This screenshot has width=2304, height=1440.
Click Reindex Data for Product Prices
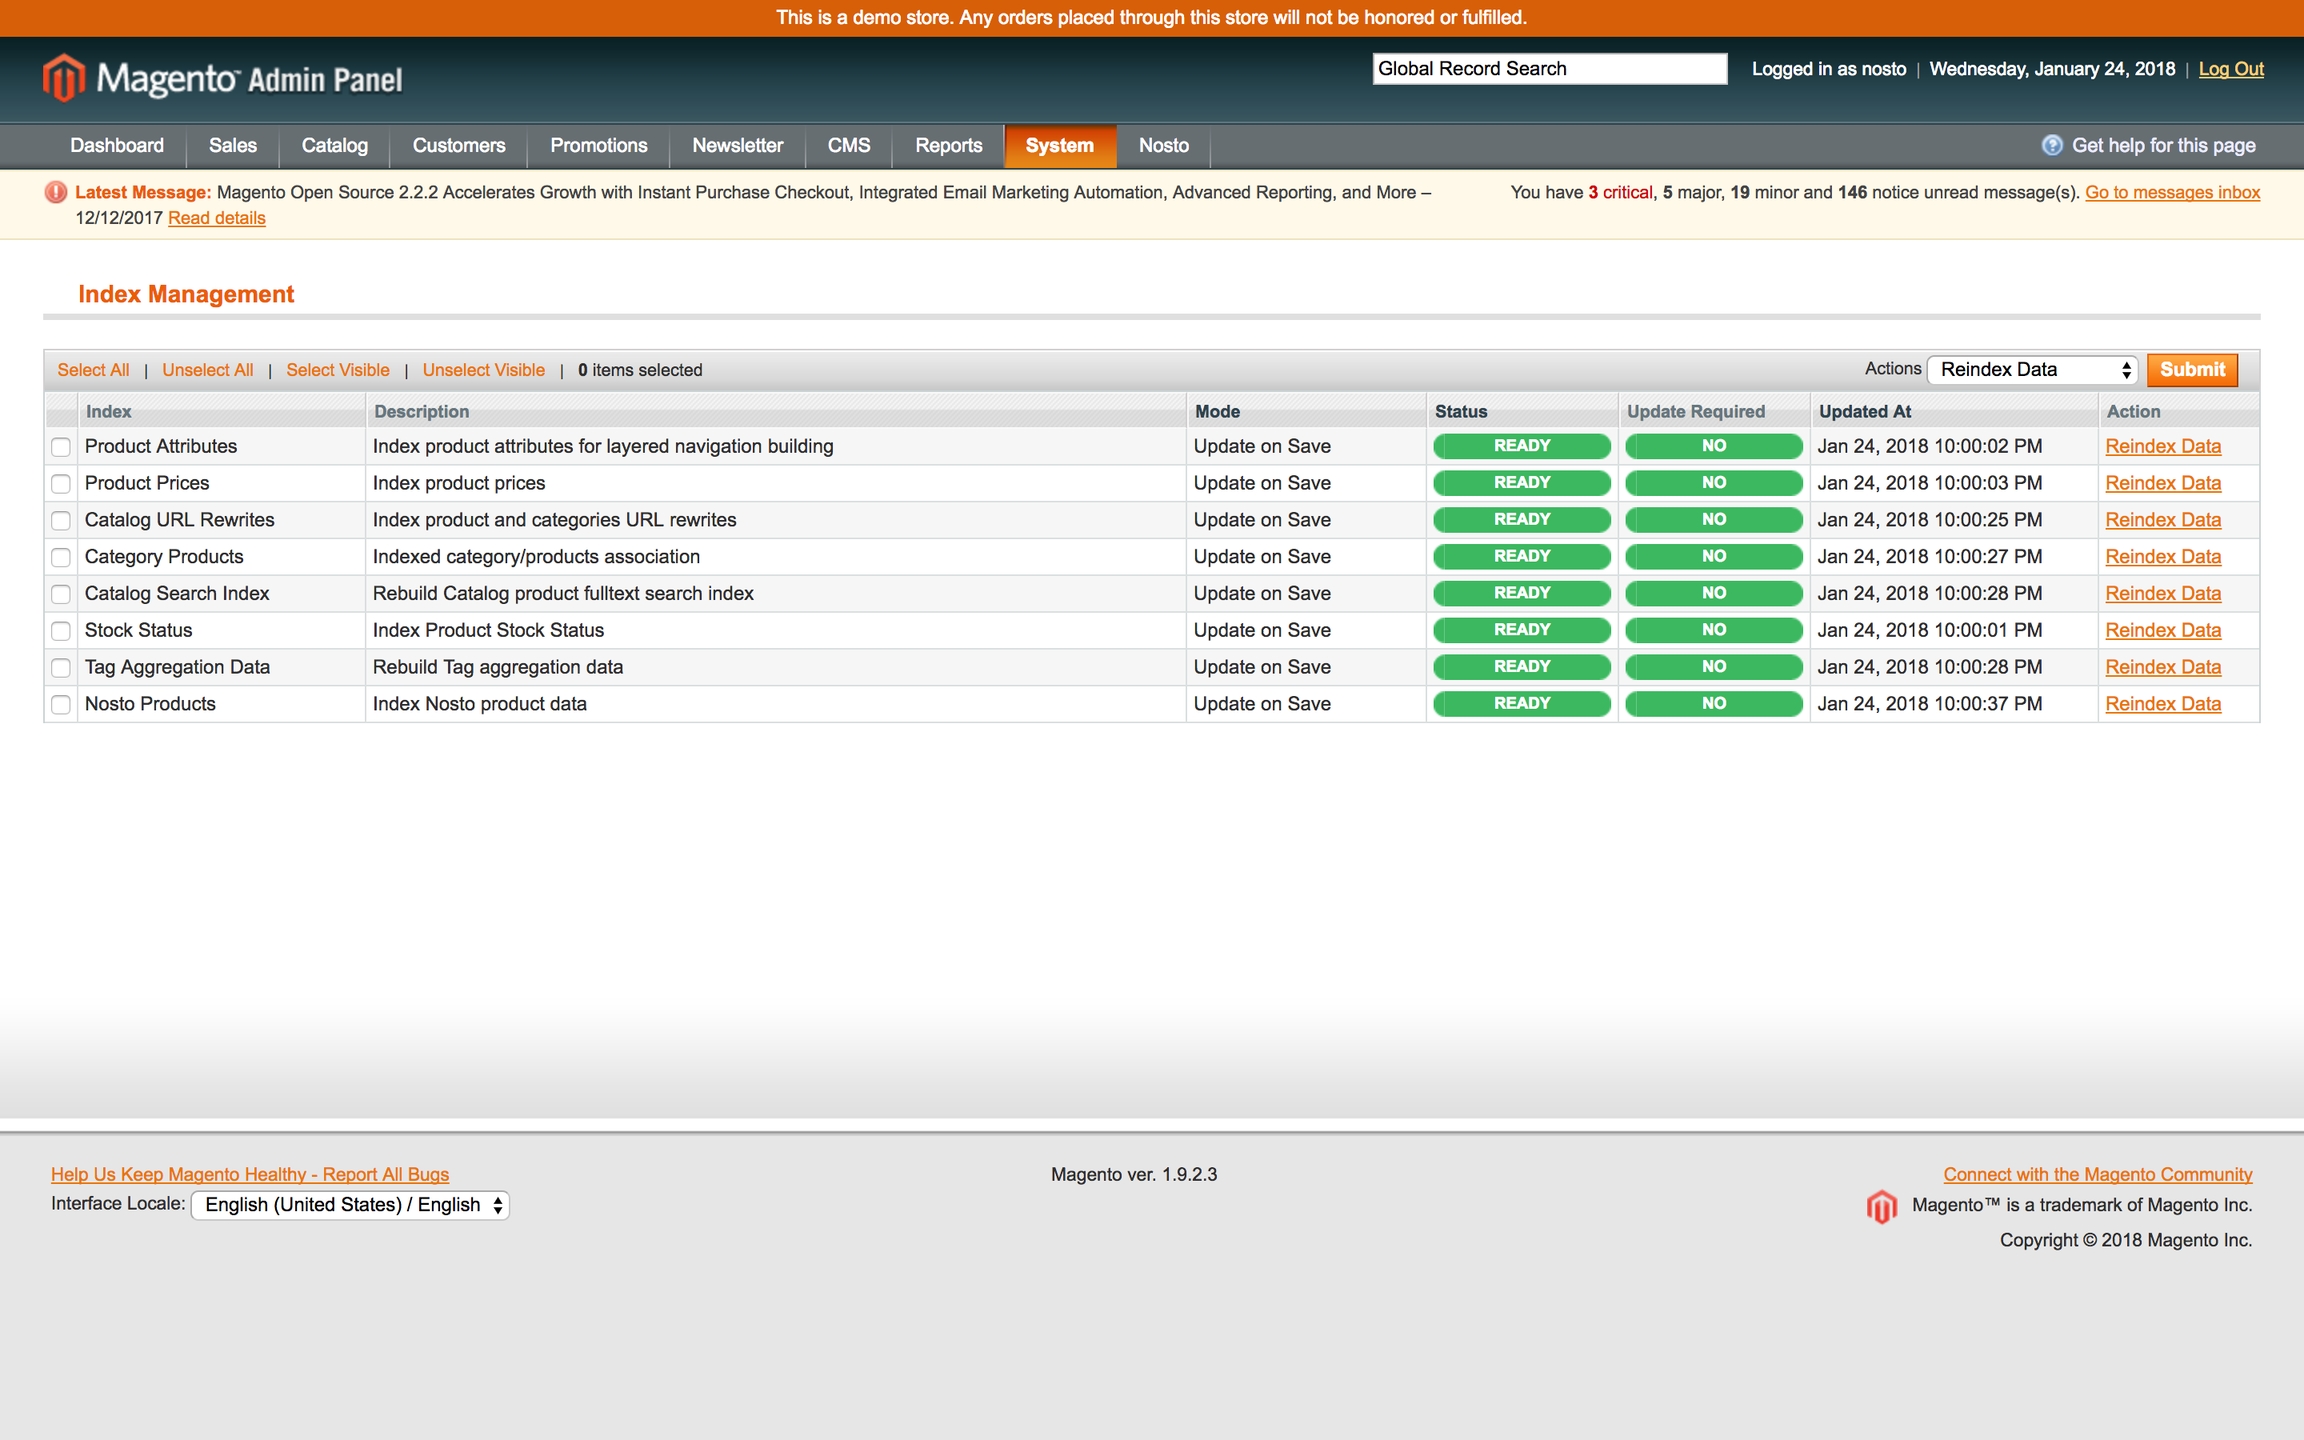[2162, 483]
